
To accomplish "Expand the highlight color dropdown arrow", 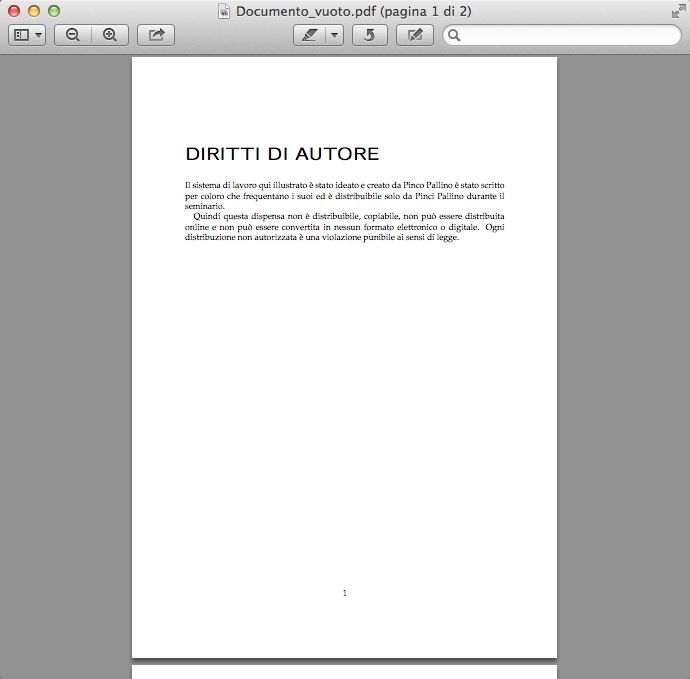I will coord(335,35).
